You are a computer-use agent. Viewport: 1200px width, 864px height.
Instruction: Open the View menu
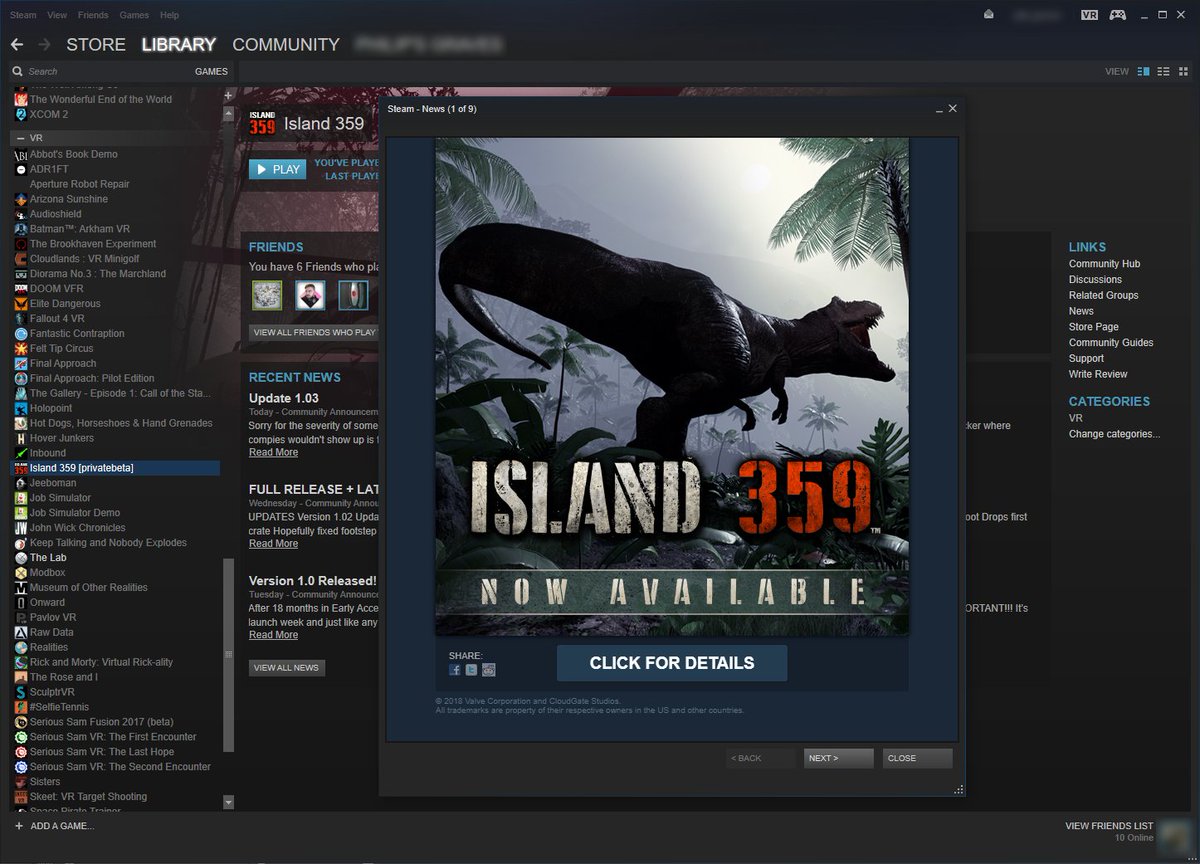point(57,15)
